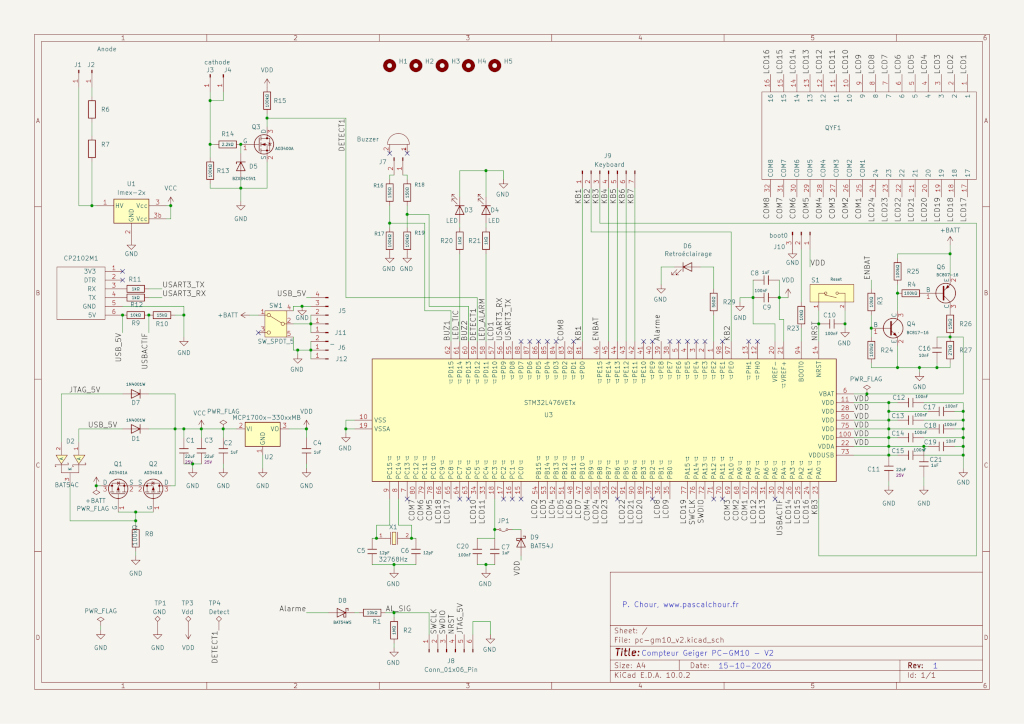Click the Q3 AO3400A MOSFET symbol

[x=266, y=144]
